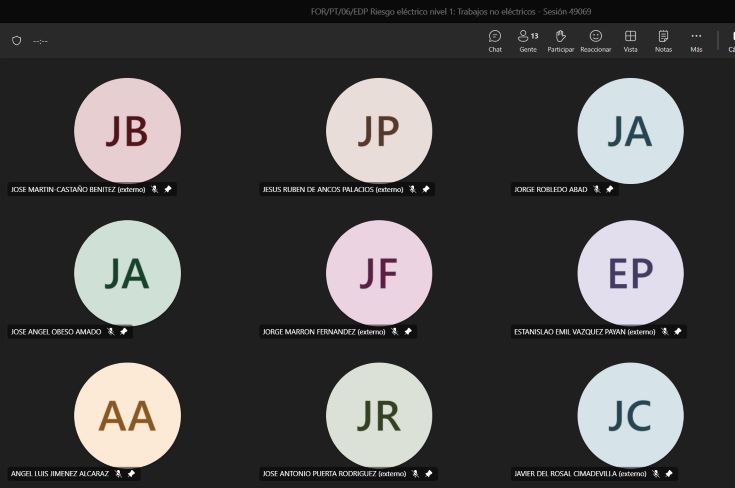Click the meeting title Riesgo eléctrico nivel 1

point(451,12)
